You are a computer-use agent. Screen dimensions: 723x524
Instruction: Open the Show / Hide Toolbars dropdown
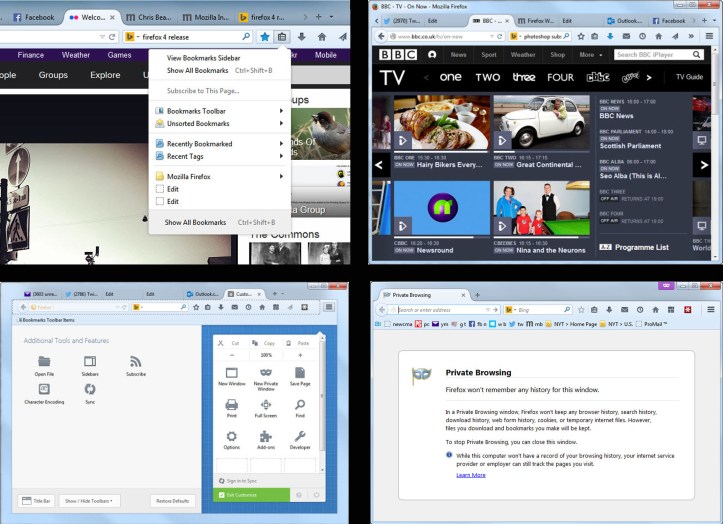coord(88,500)
